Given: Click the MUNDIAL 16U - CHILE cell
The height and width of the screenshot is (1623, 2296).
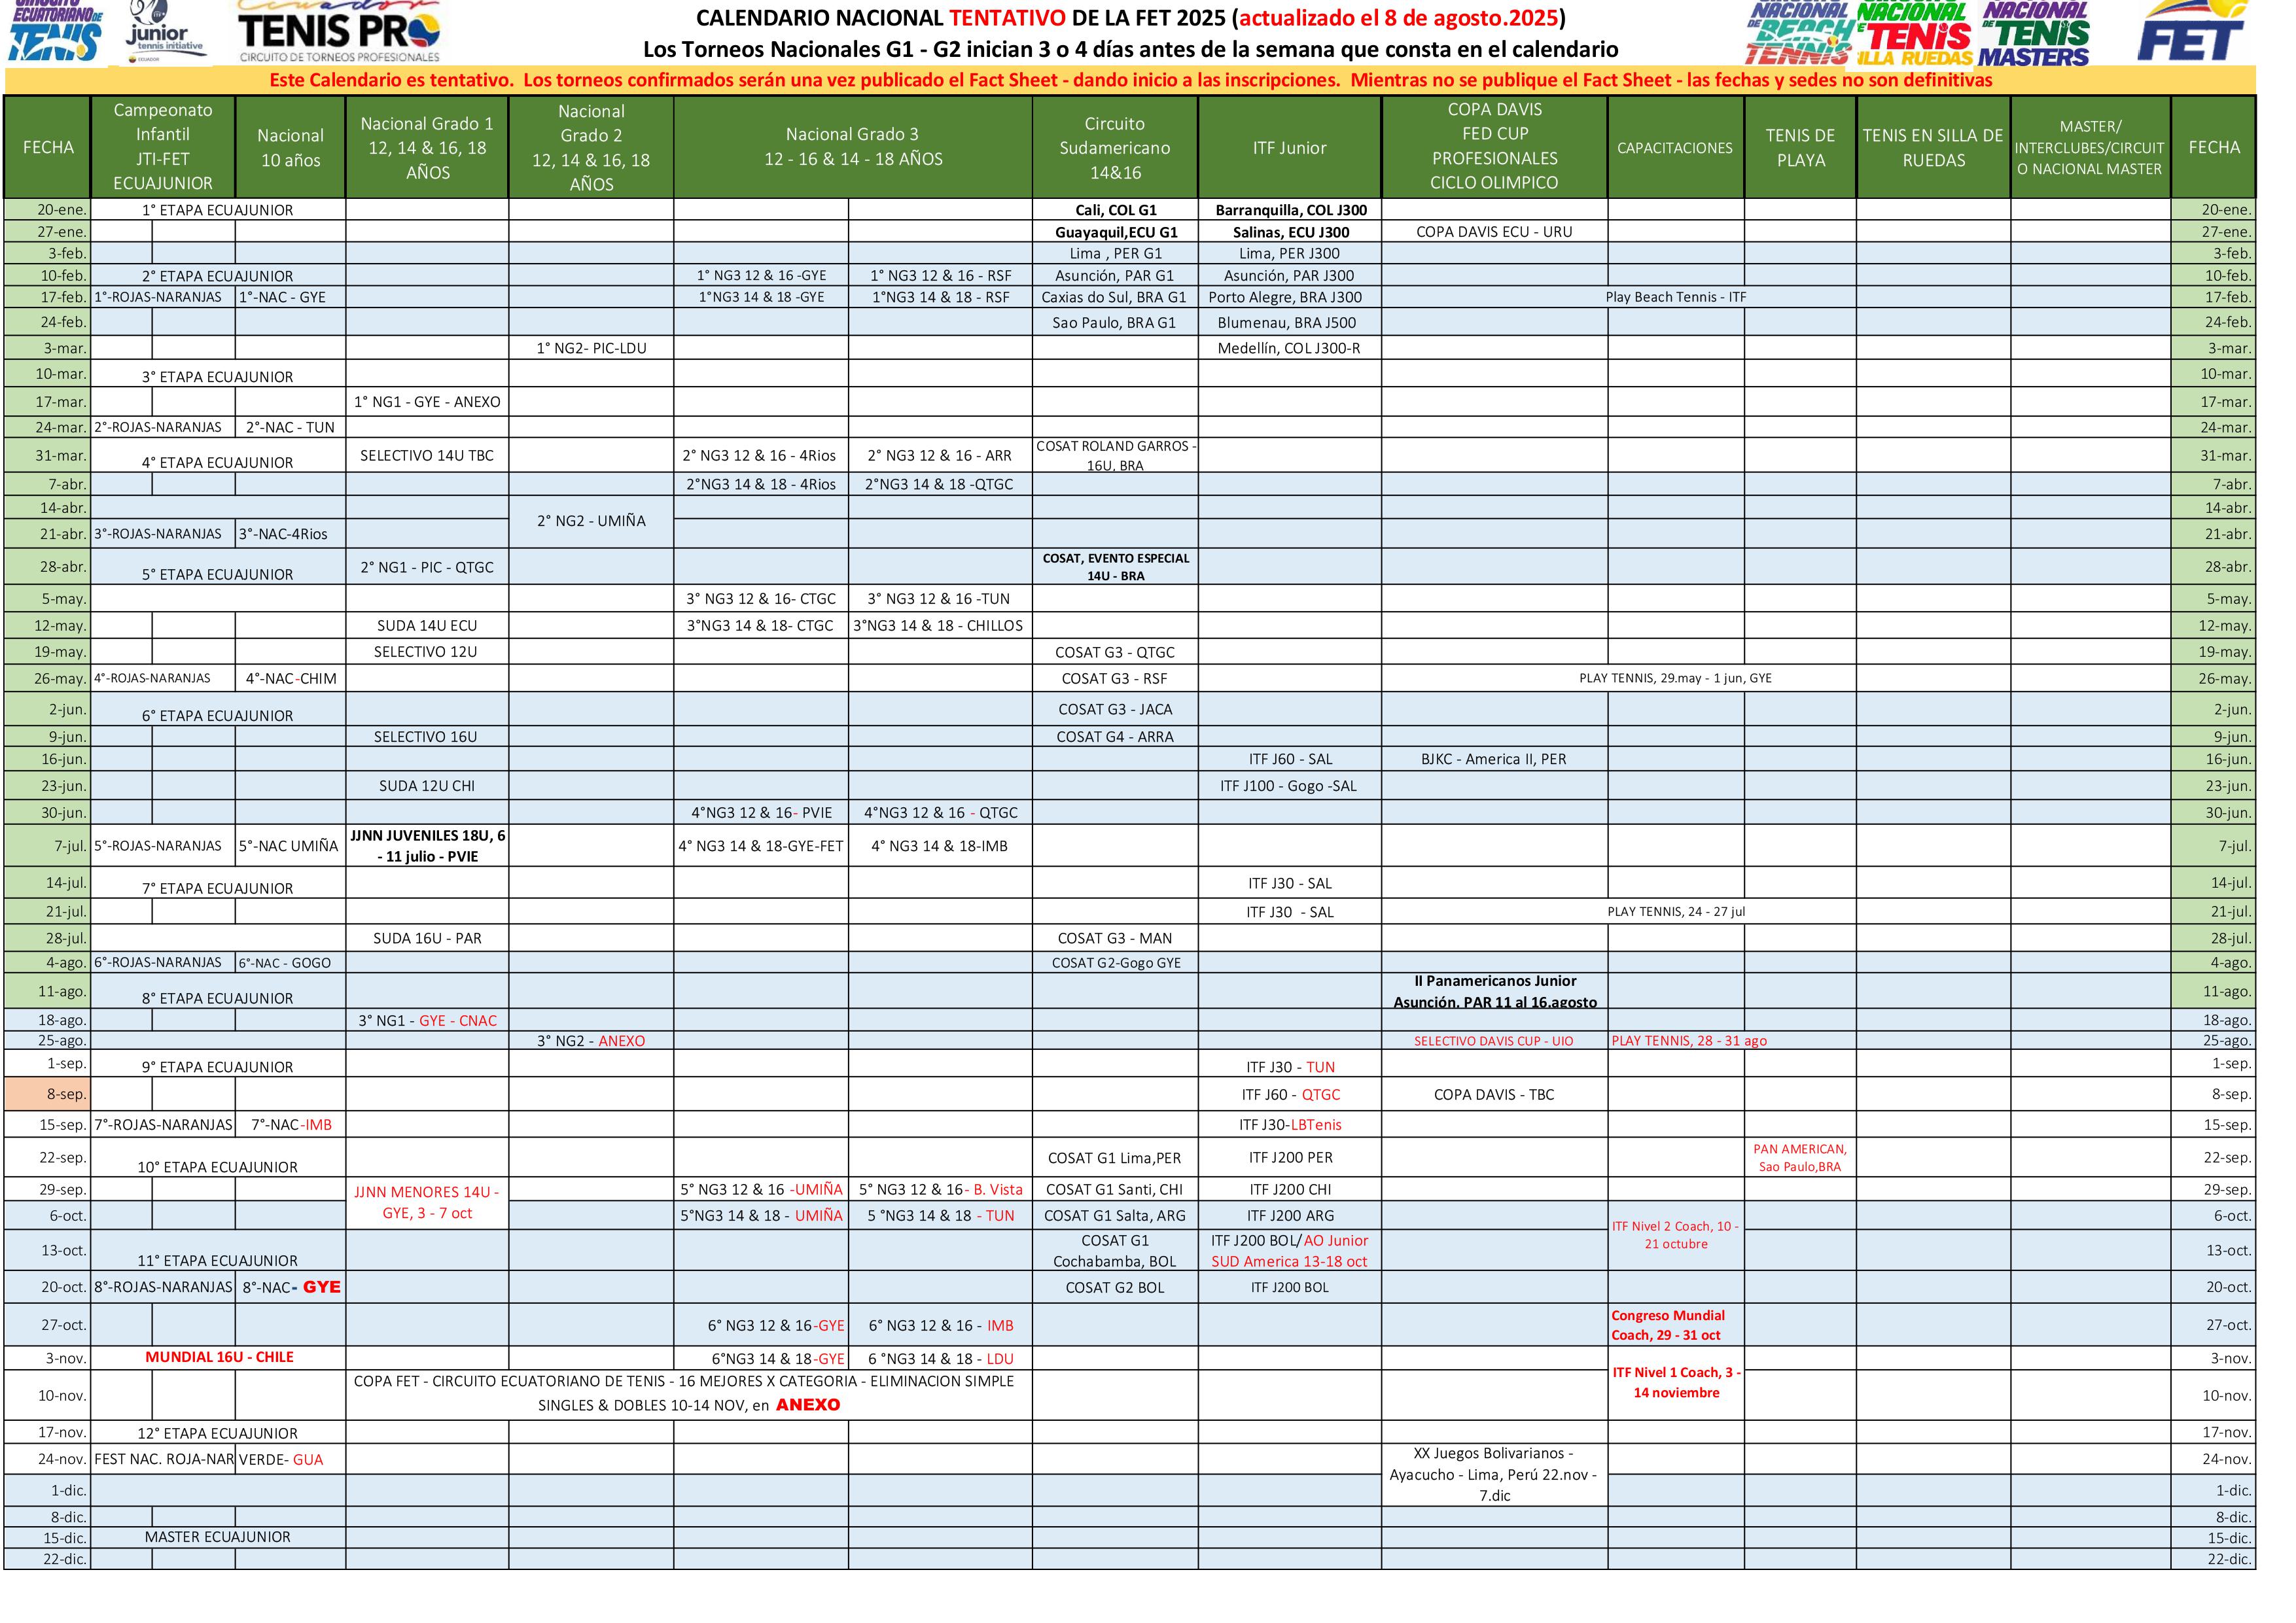Looking at the screenshot, I should point(219,1357).
